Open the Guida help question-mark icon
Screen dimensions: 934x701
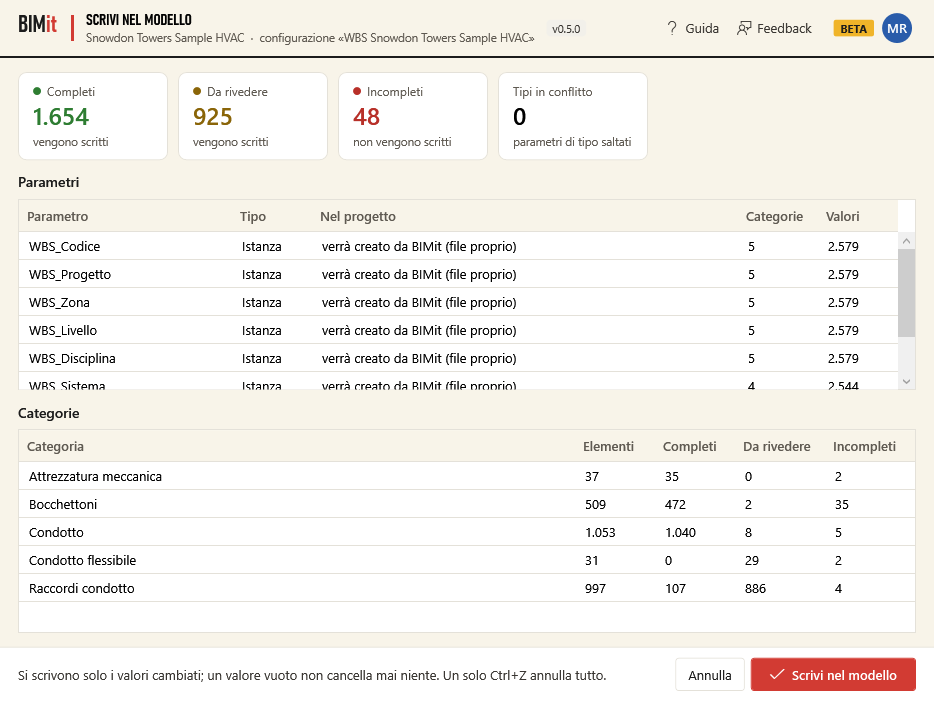coord(672,28)
